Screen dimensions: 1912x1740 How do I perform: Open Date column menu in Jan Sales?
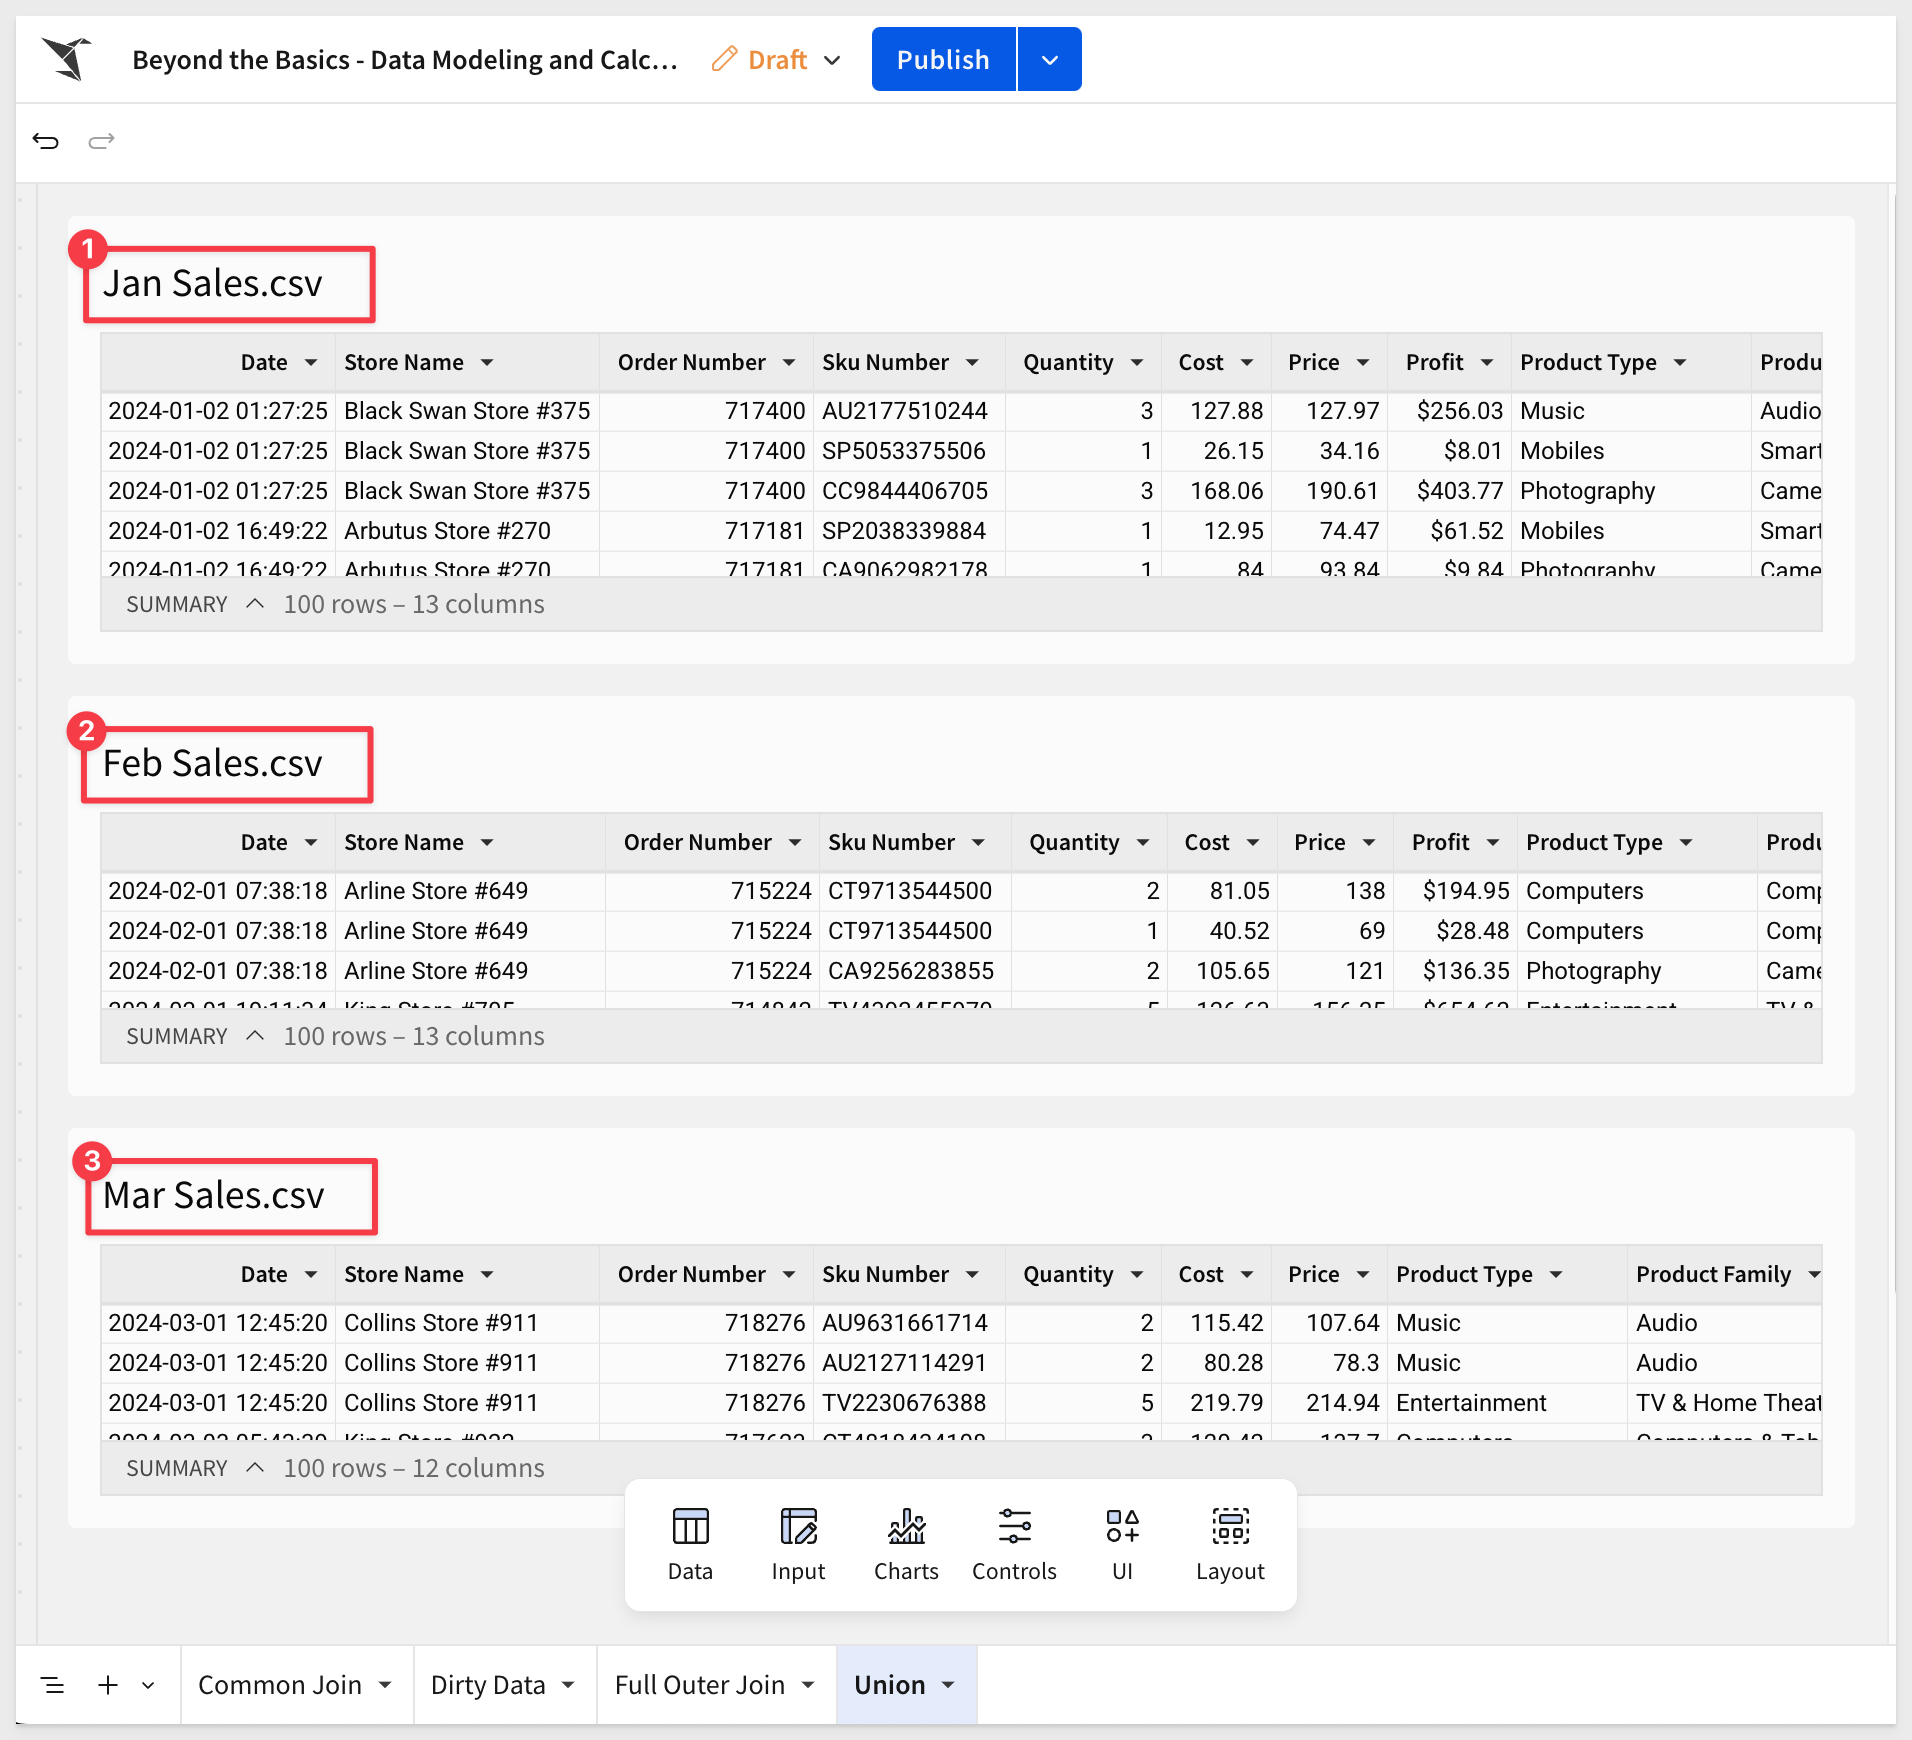(x=311, y=362)
